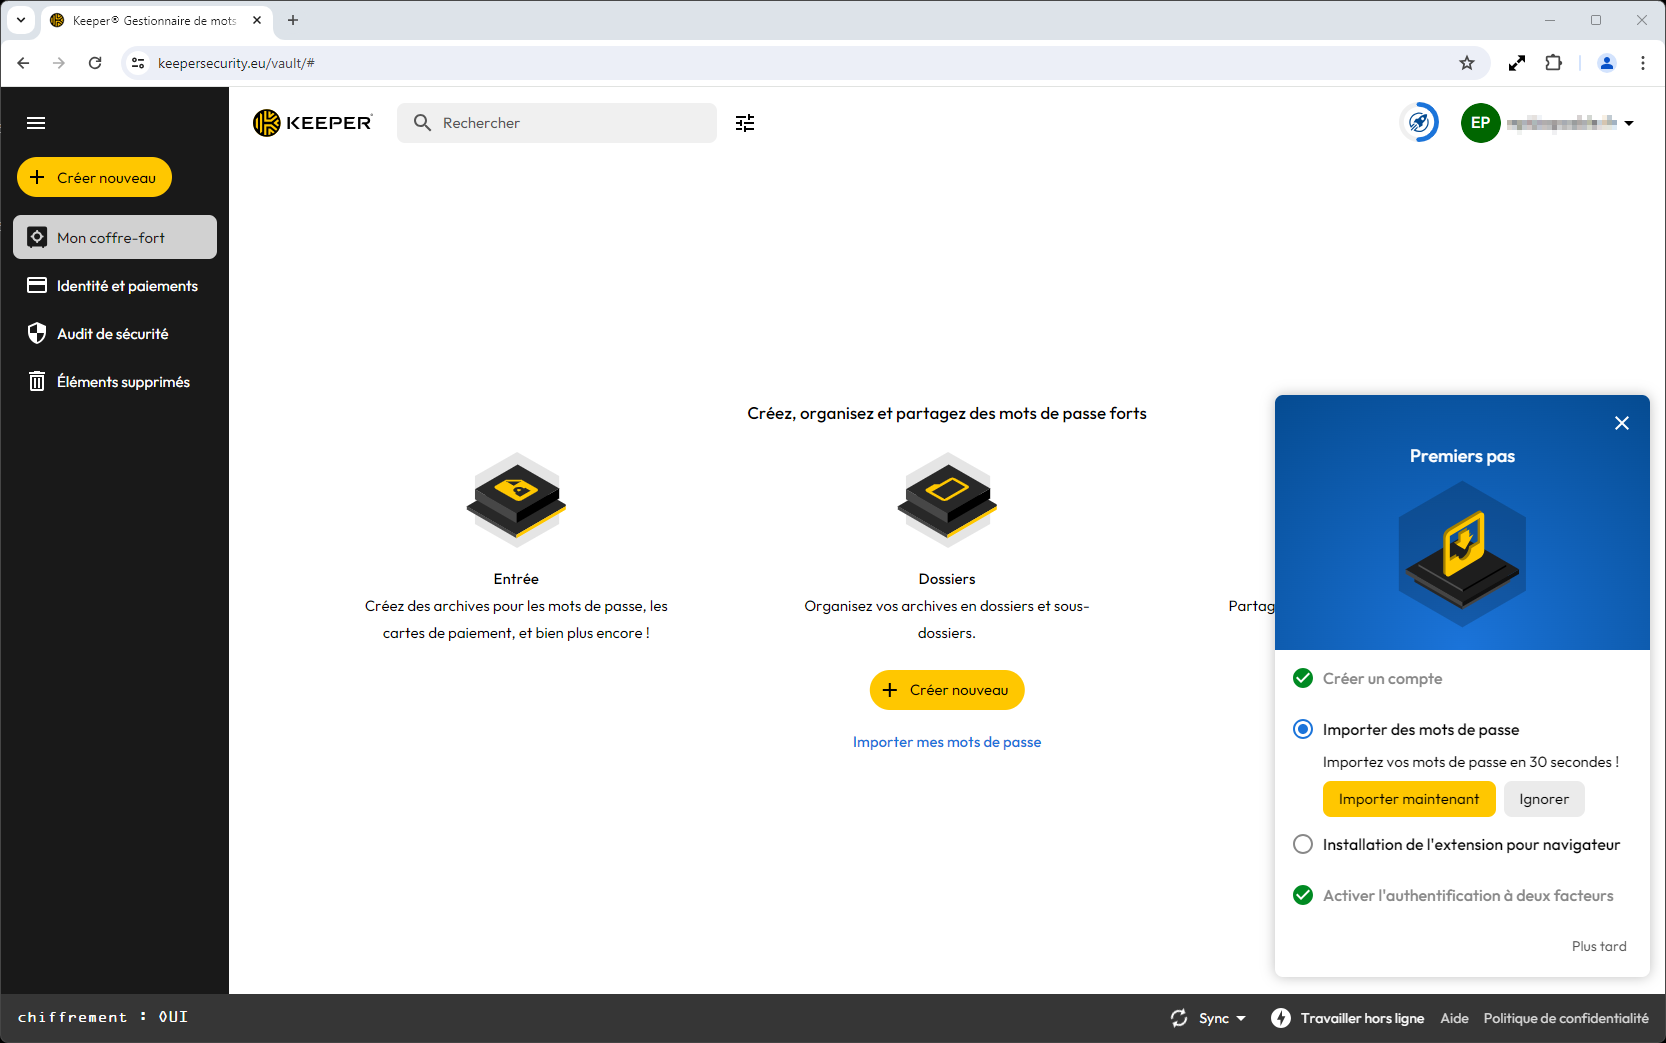The width and height of the screenshot is (1666, 1043).
Task: Open the rocket onboarding progress icon
Action: coord(1419,123)
